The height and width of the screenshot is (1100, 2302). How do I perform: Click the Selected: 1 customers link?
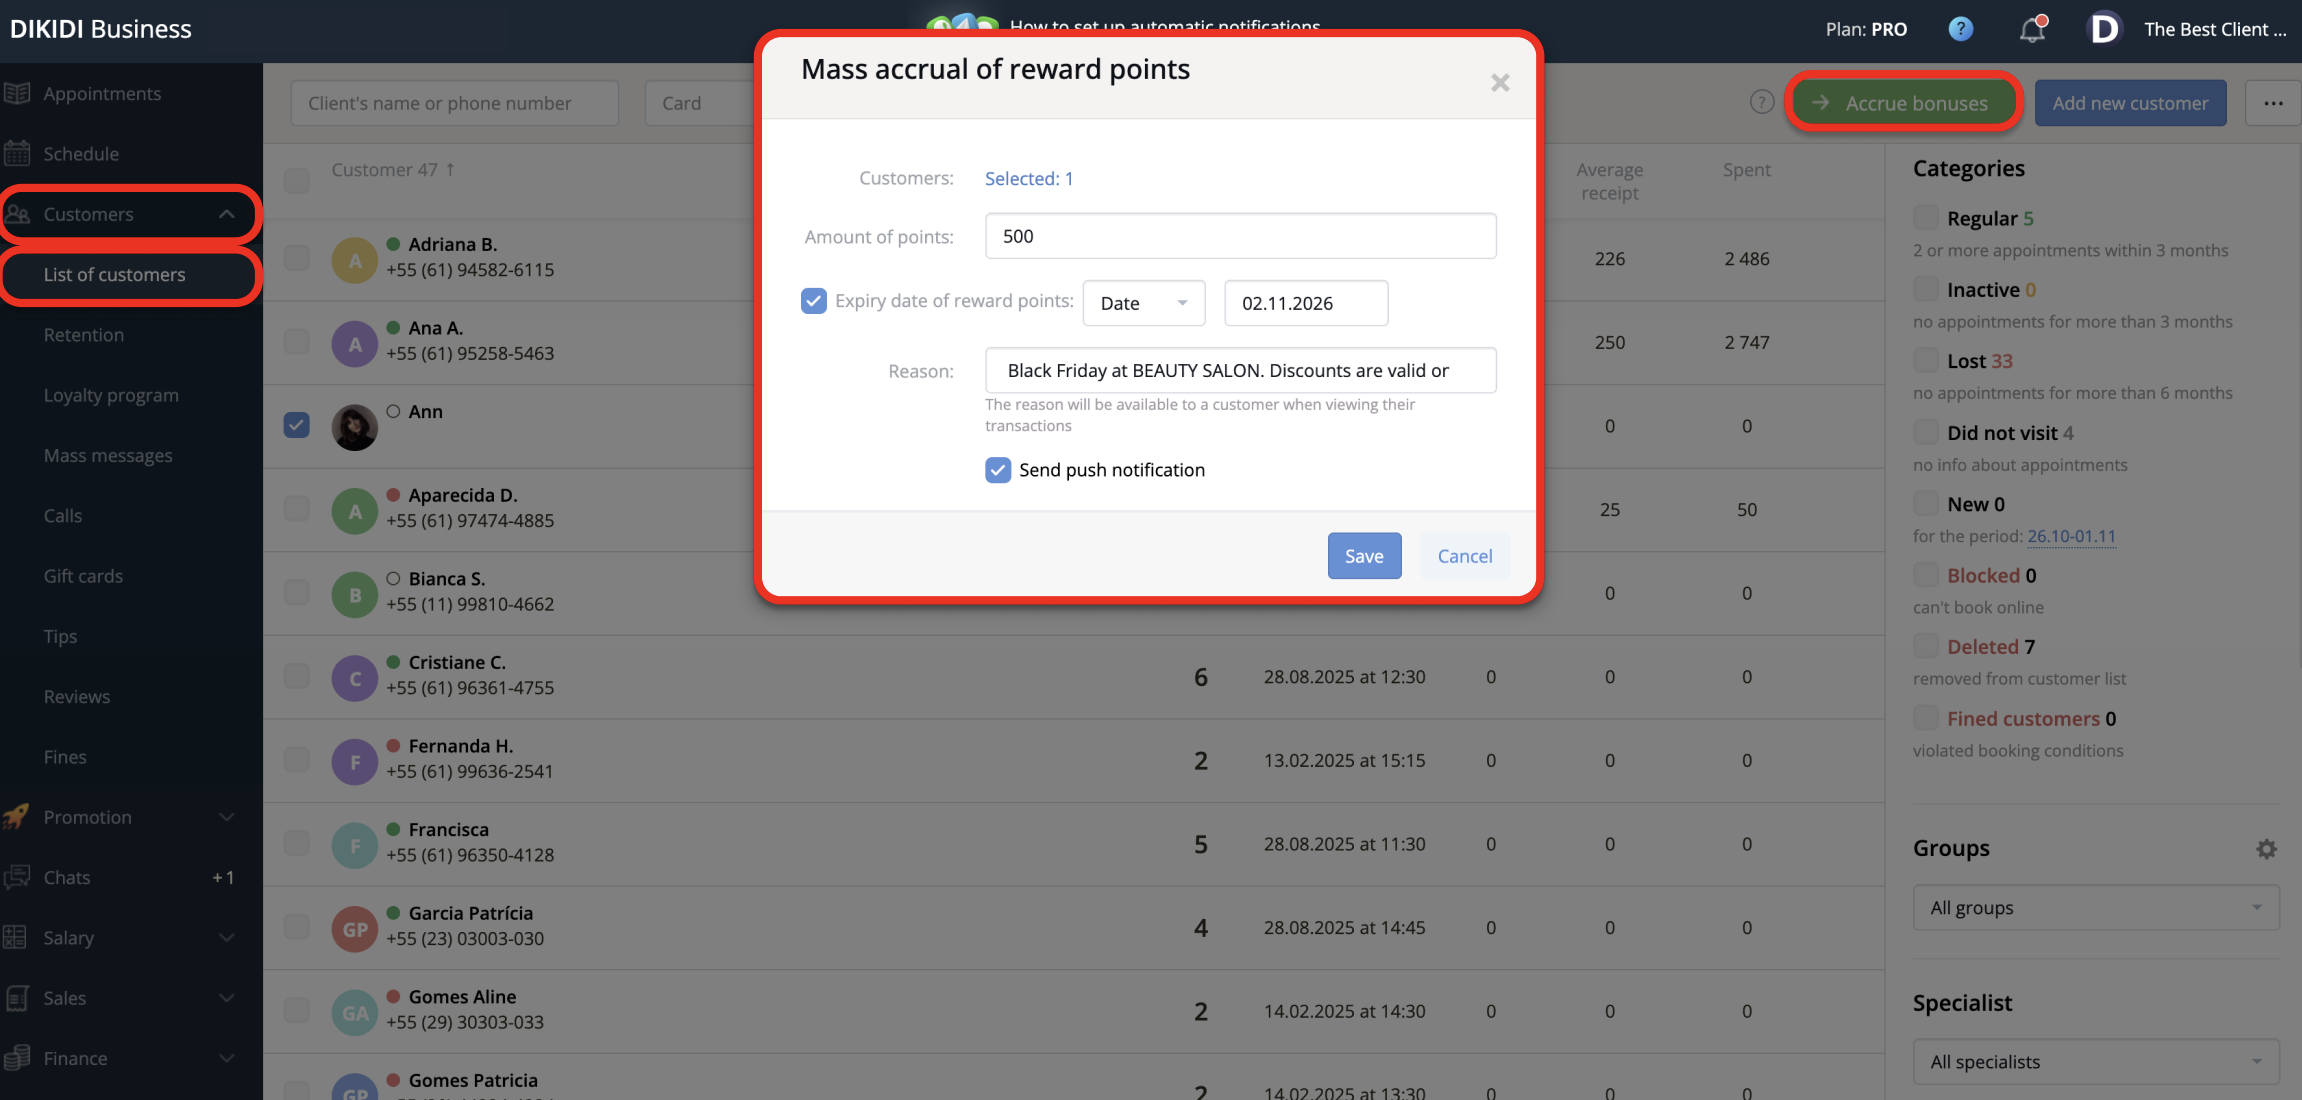[x=1028, y=179]
